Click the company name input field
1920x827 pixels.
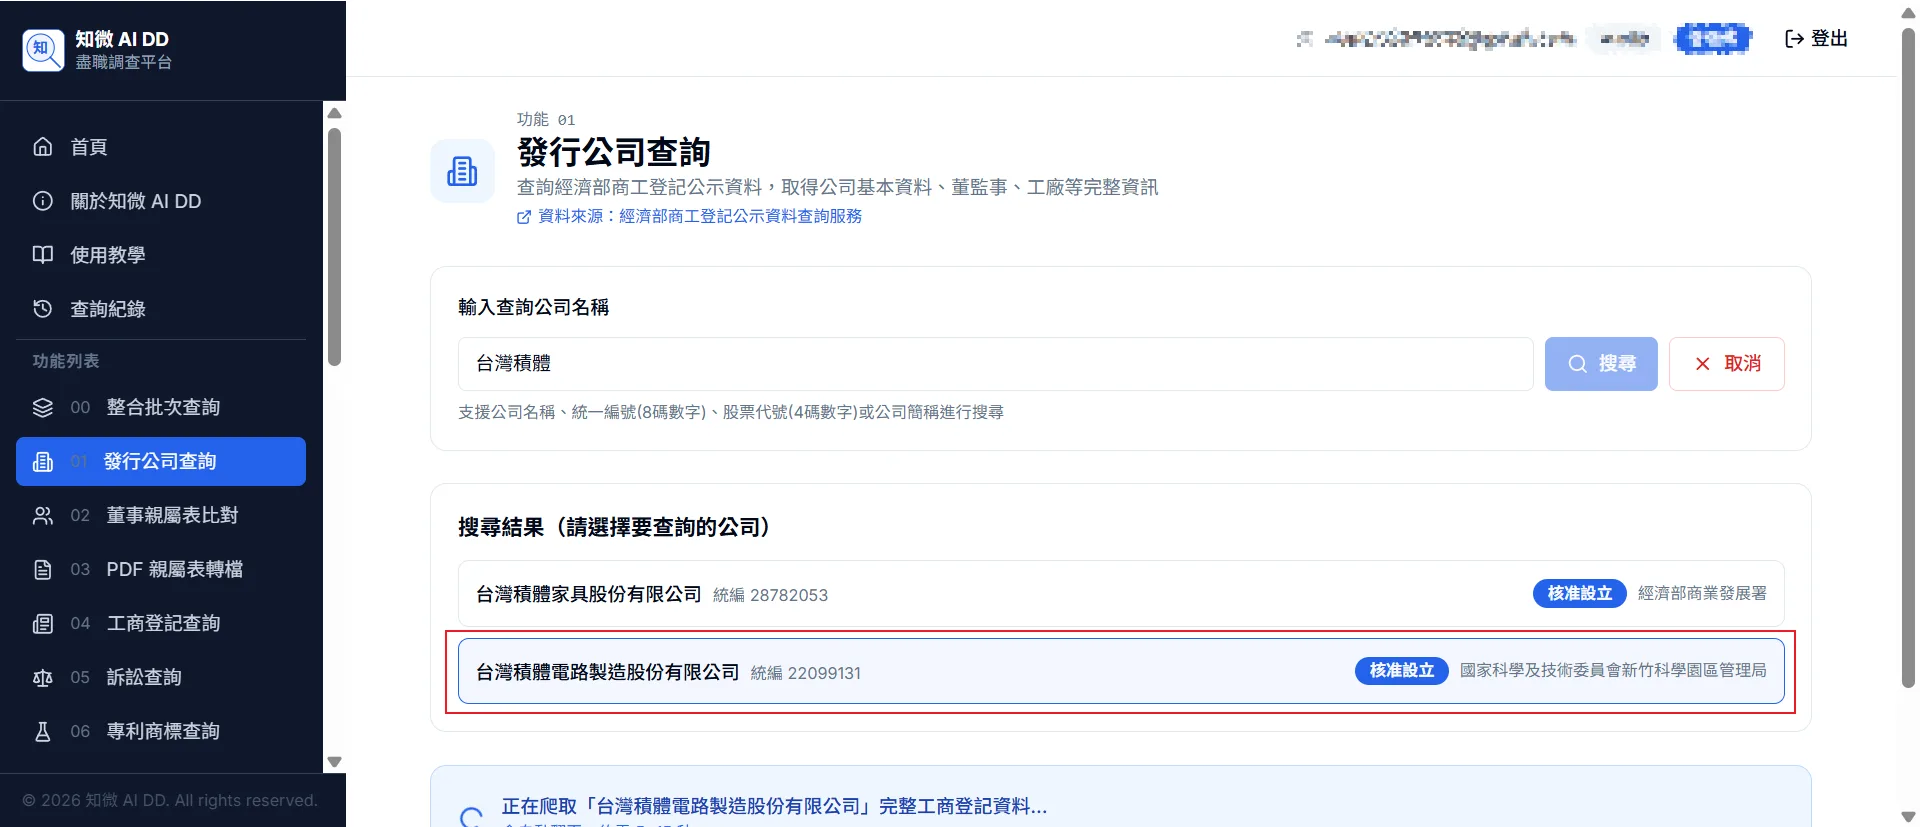click(995, 364)
